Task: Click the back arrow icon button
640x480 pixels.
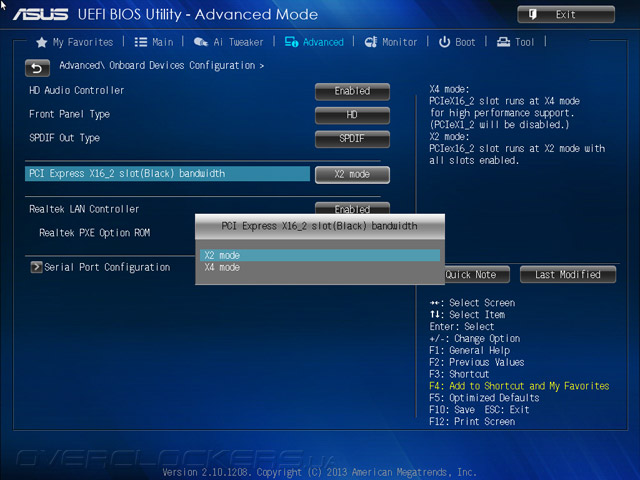Action: tap(37, 68)
